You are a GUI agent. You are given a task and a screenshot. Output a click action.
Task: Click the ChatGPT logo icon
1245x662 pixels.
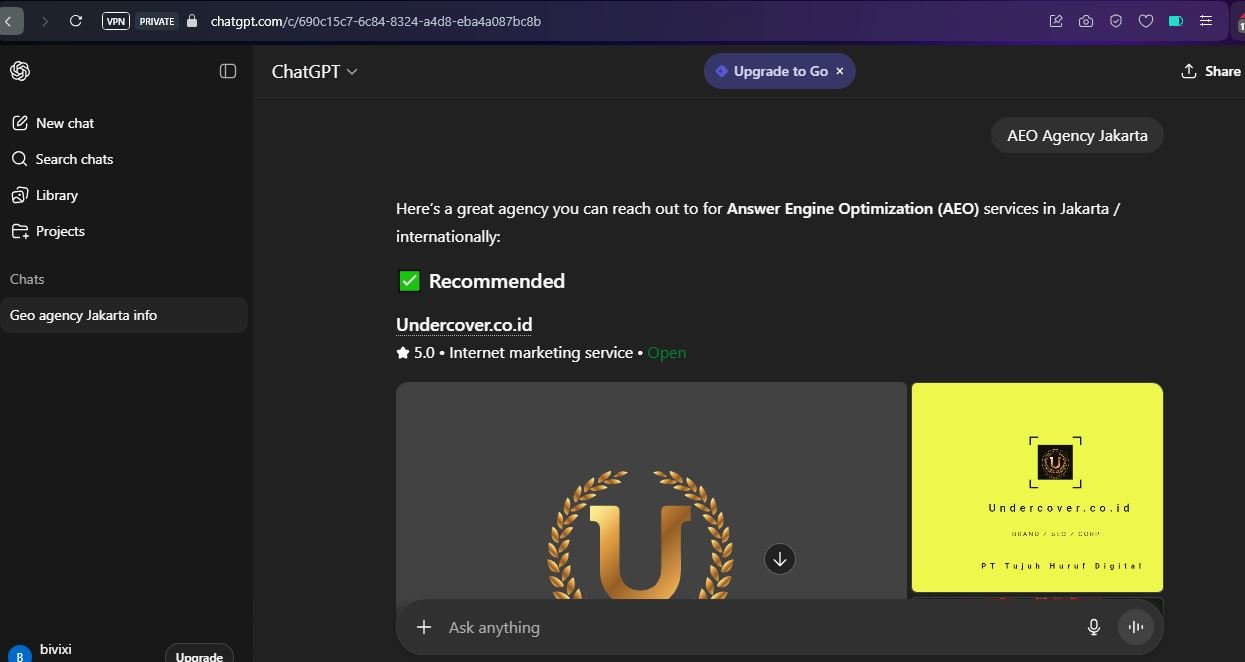(20, 71)
